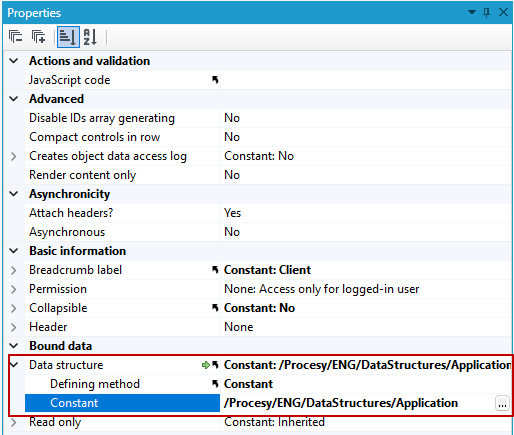Collapse the Actions and validation category
Viewport: 514px width, 435px height.
(14, 61)
